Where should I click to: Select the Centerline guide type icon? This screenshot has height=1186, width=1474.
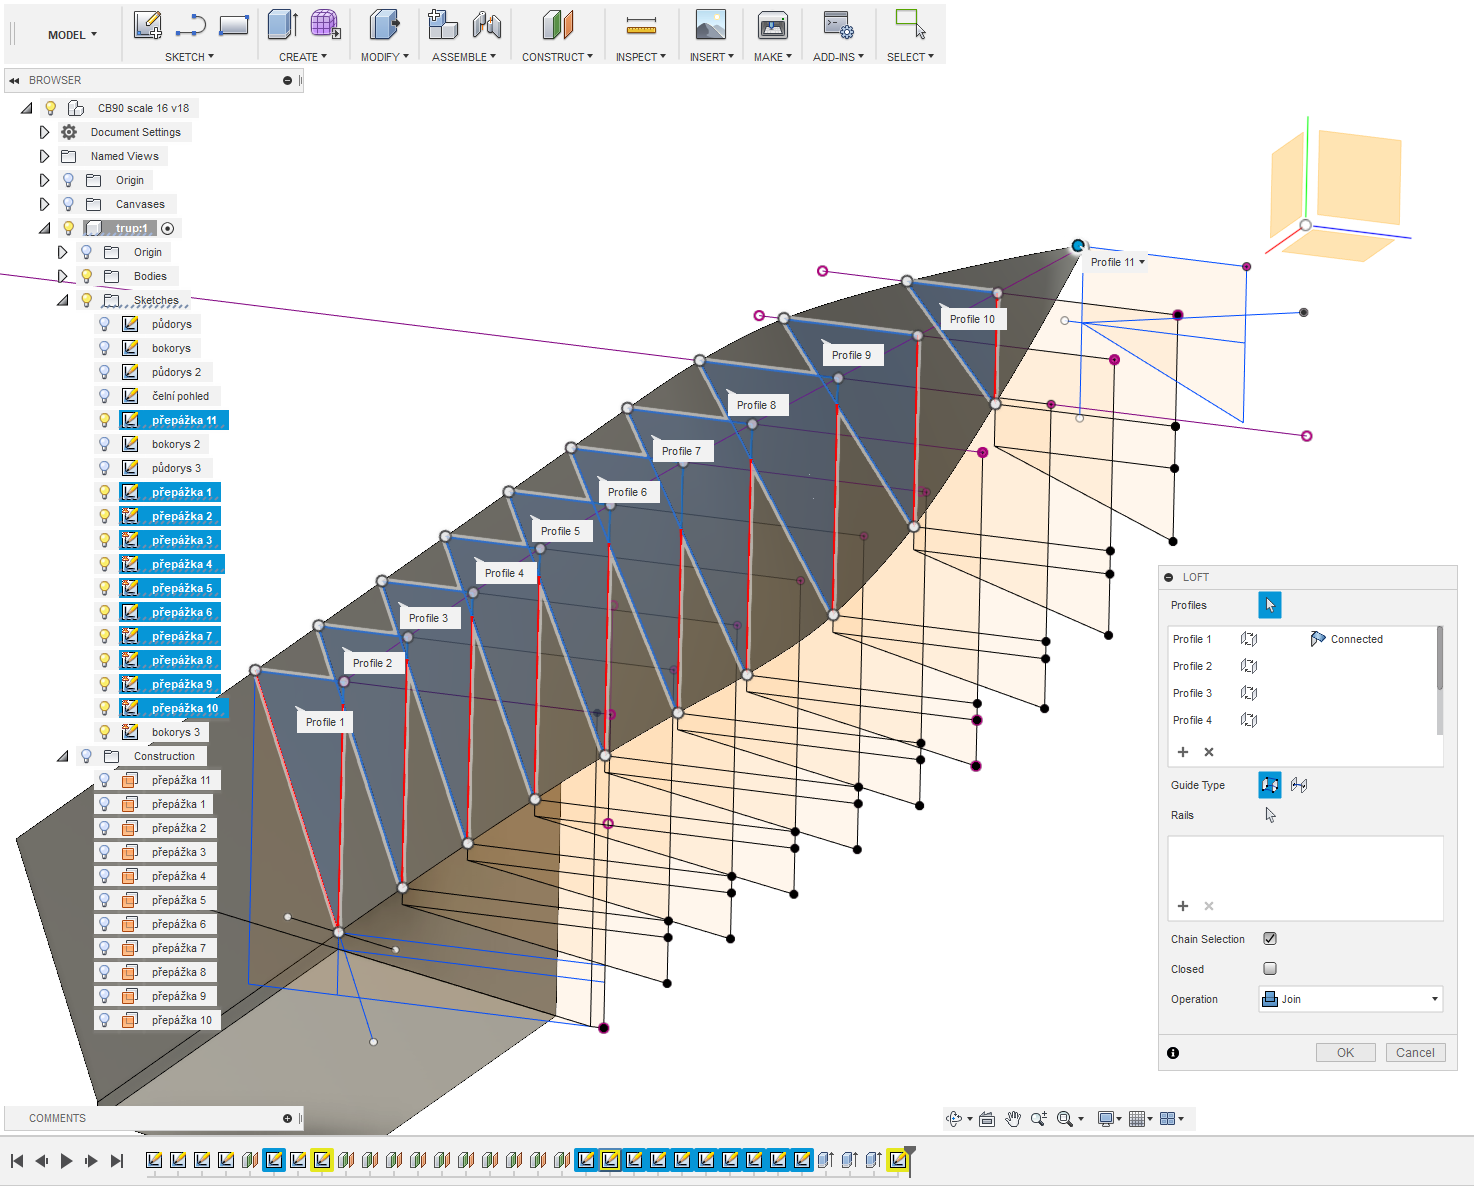coord(1299,785)
